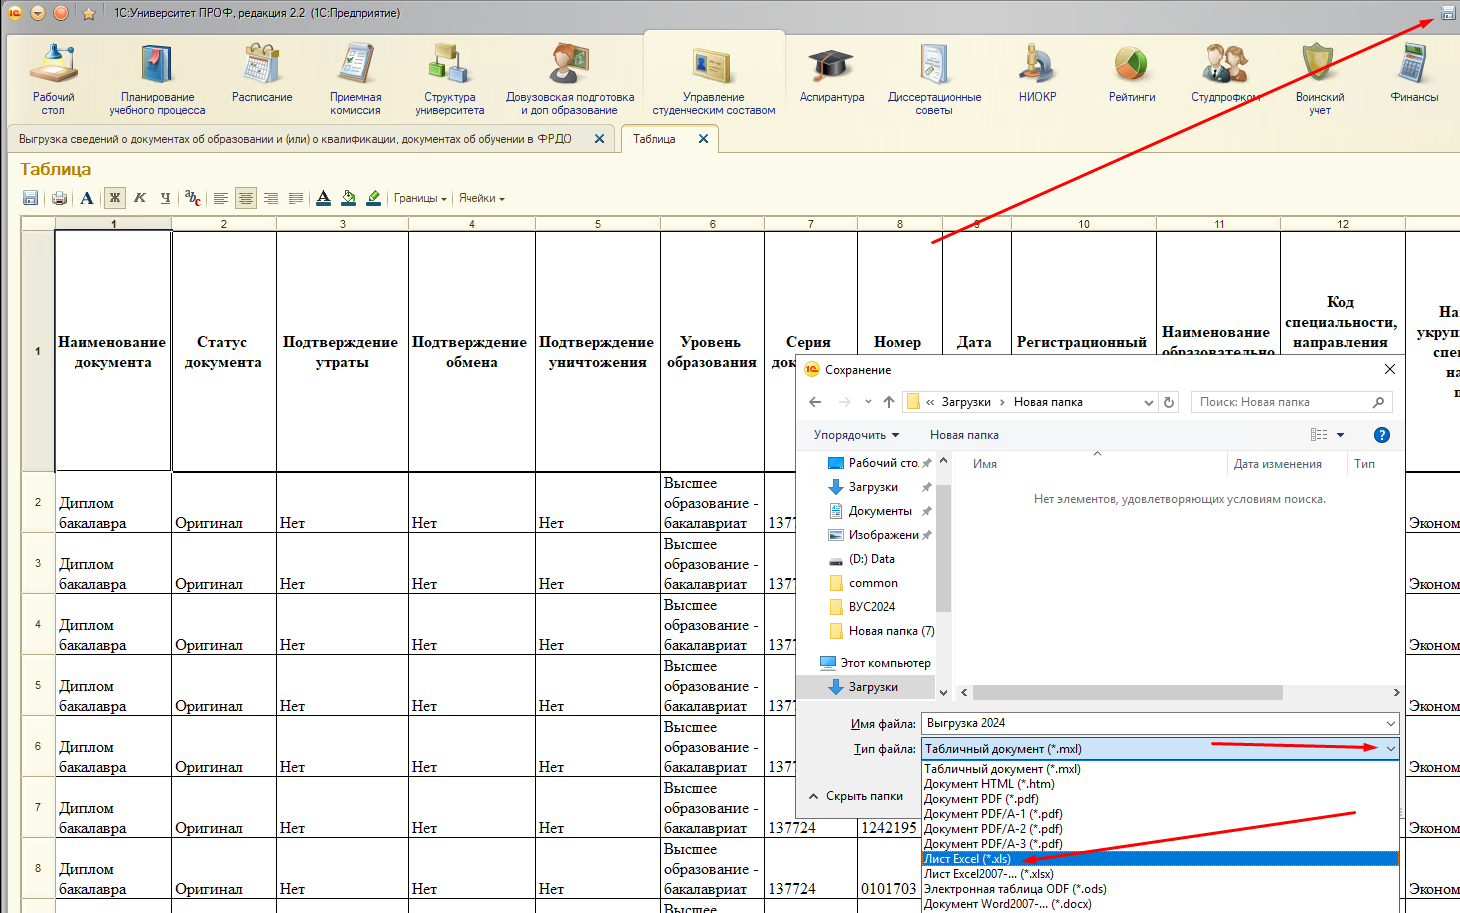
Task: Collapse the Тип файла combo box
Action: (x=1390, y=748)
